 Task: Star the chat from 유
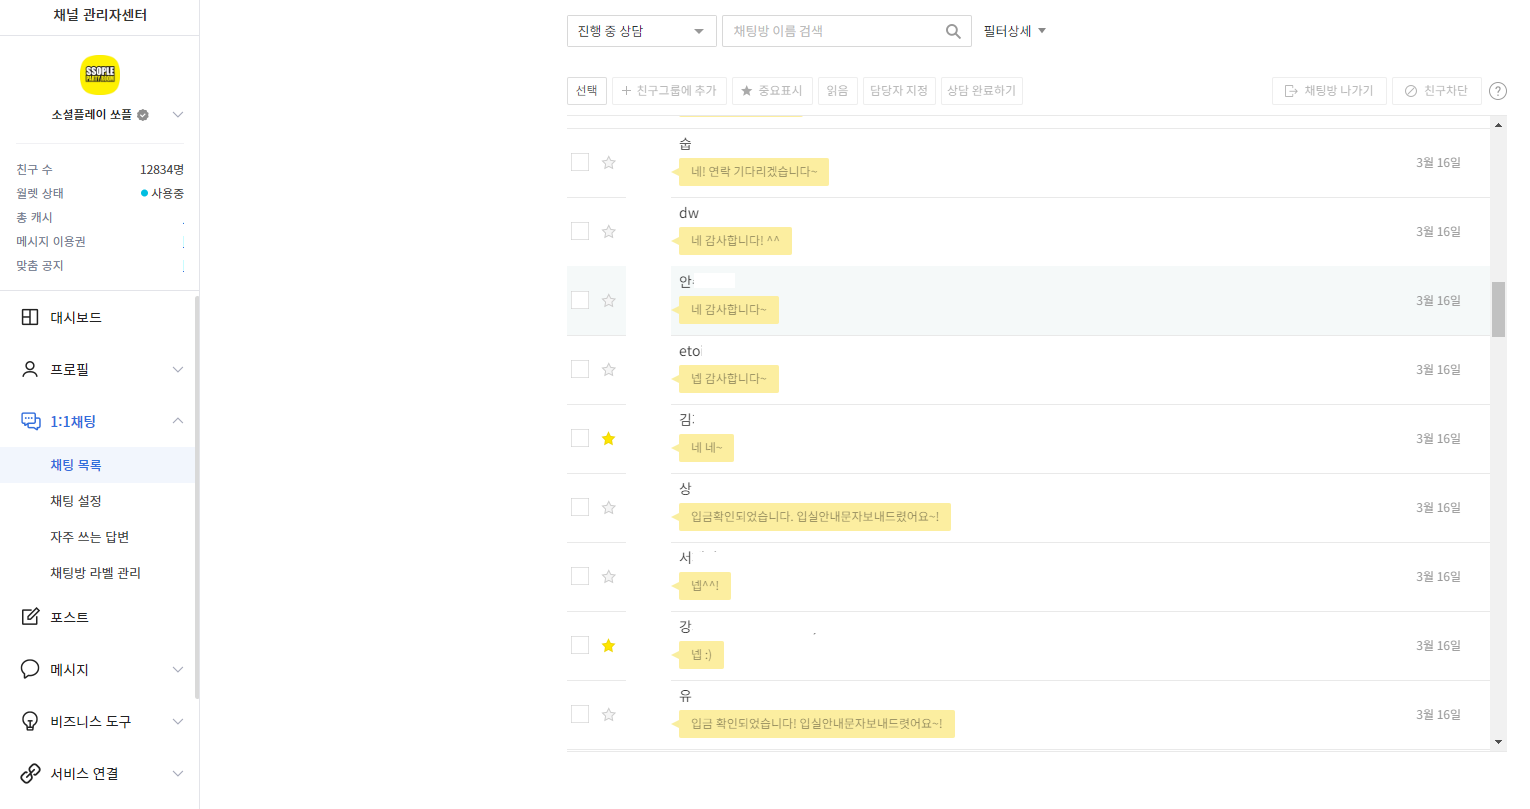608,714
